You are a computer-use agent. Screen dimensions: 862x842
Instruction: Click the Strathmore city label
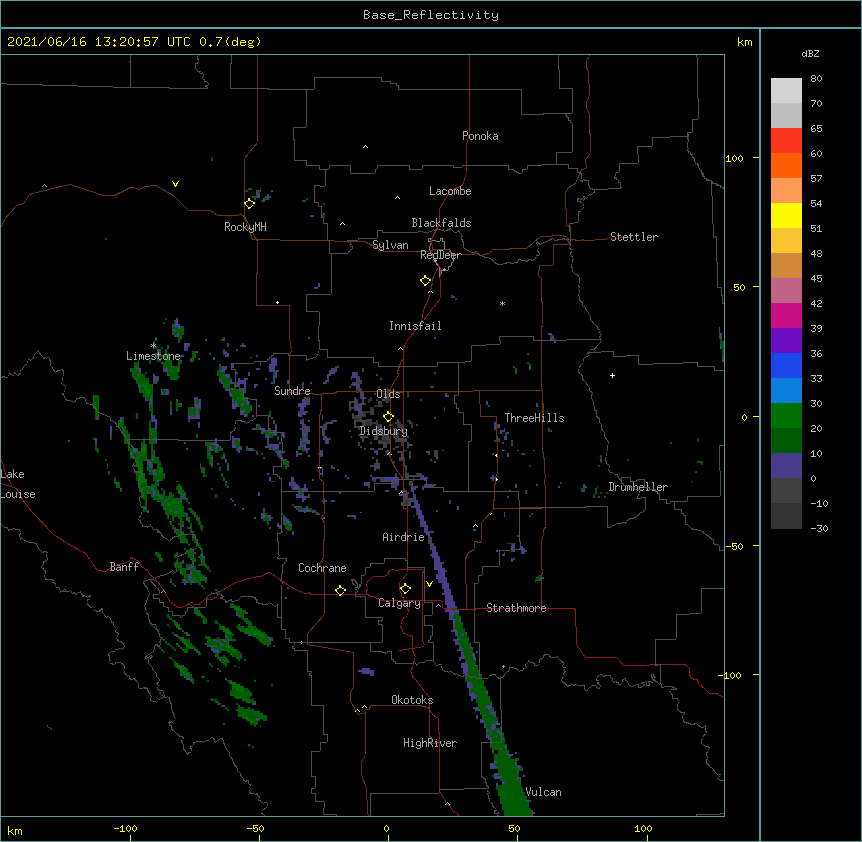[x=516, y=608]
